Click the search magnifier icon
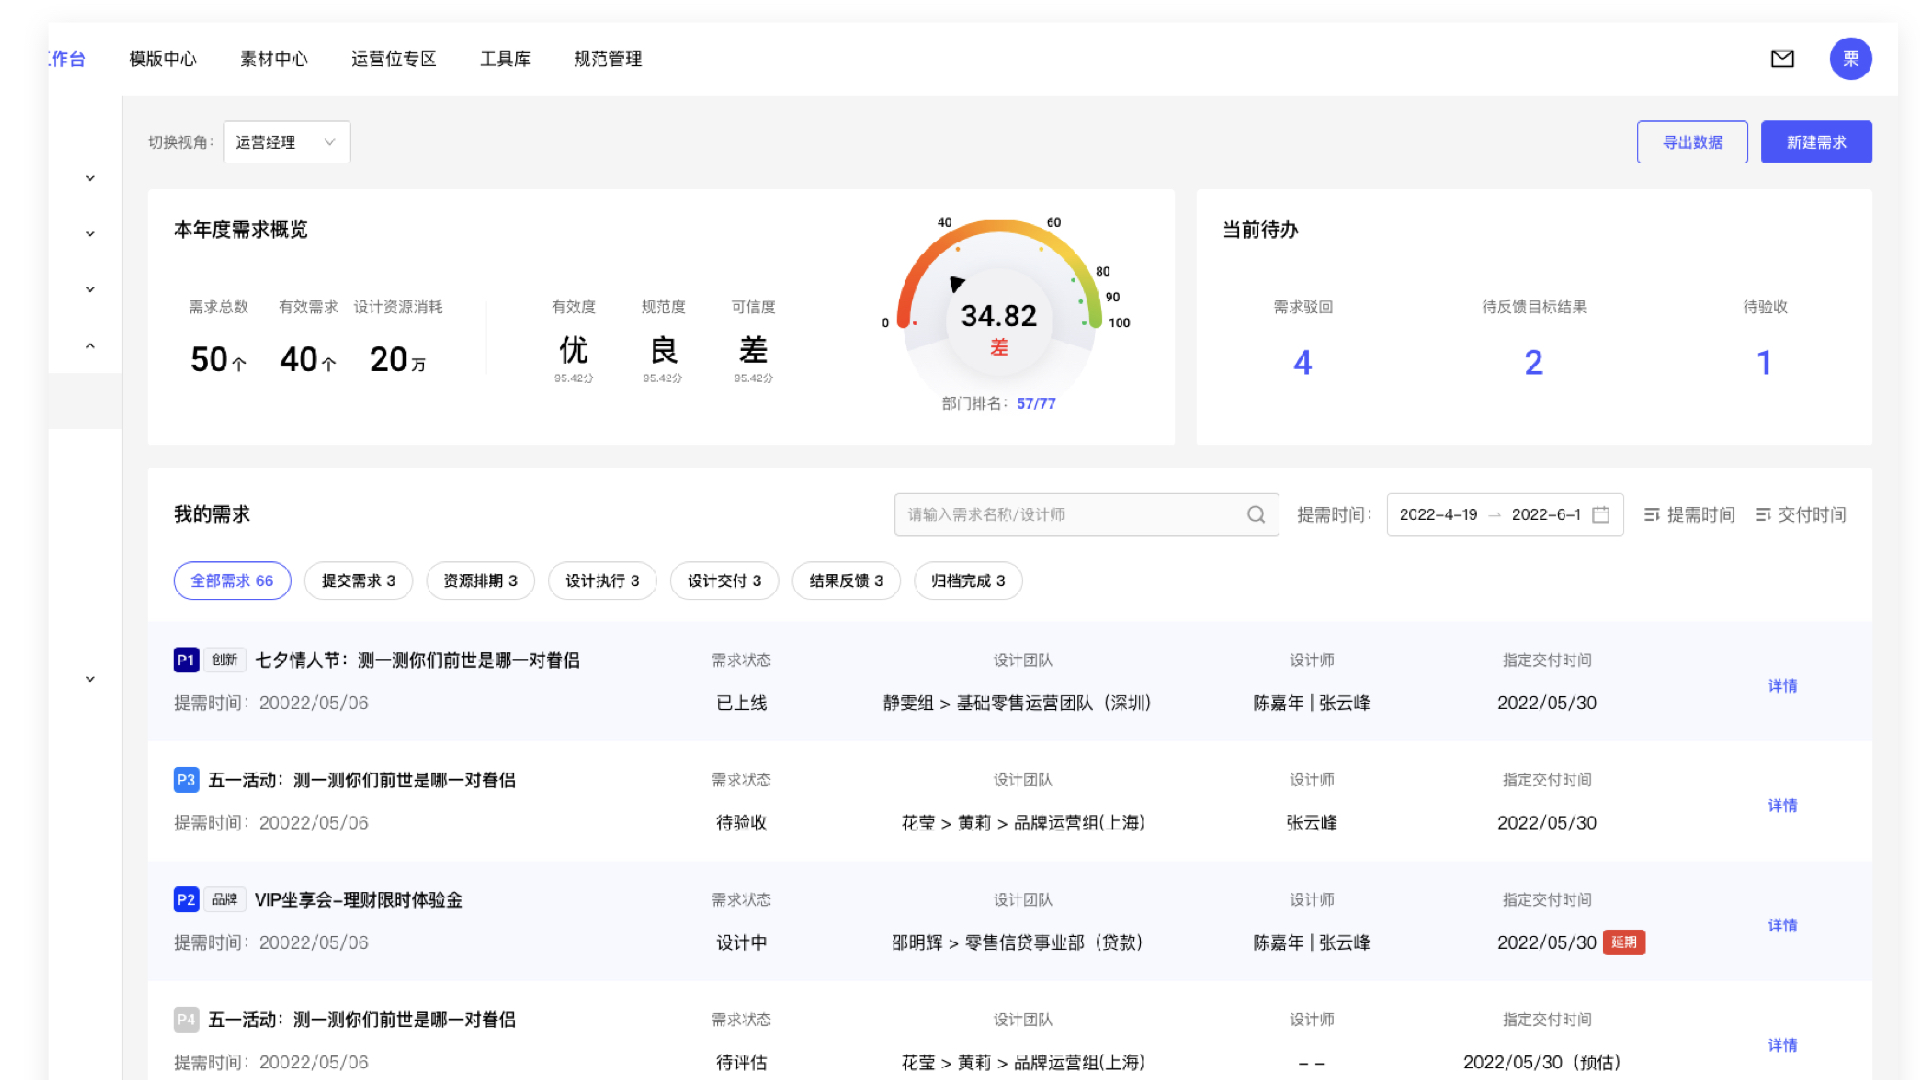Screen dimensions: 1920x1080 pos(1256,515)
